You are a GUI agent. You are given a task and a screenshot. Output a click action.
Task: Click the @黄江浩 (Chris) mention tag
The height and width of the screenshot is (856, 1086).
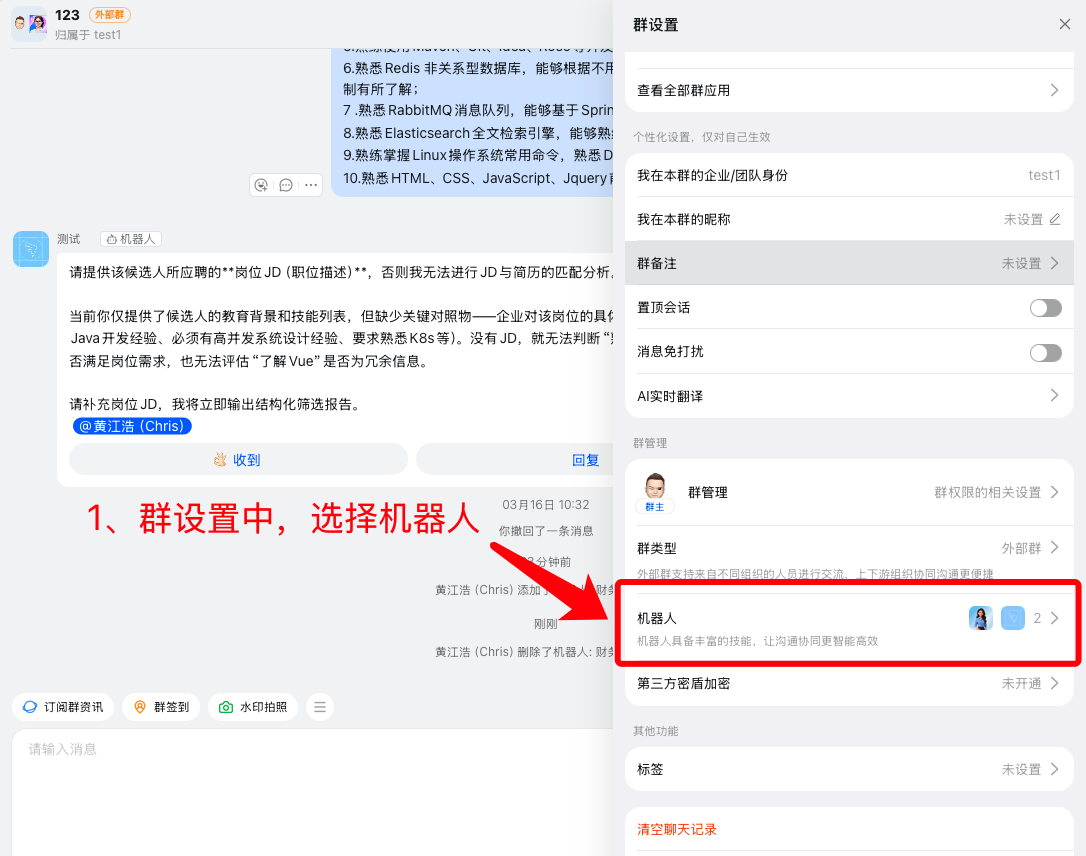132,426
